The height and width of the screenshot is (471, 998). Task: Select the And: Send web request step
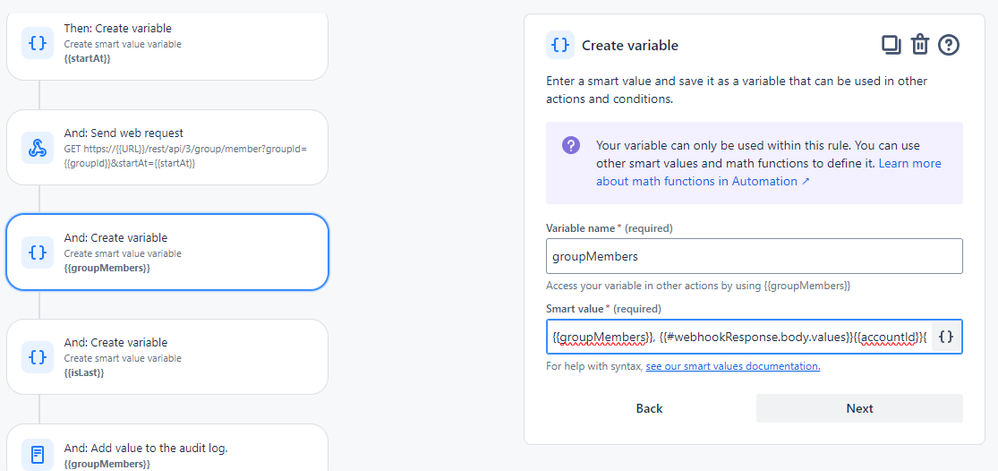coord(167,148)
